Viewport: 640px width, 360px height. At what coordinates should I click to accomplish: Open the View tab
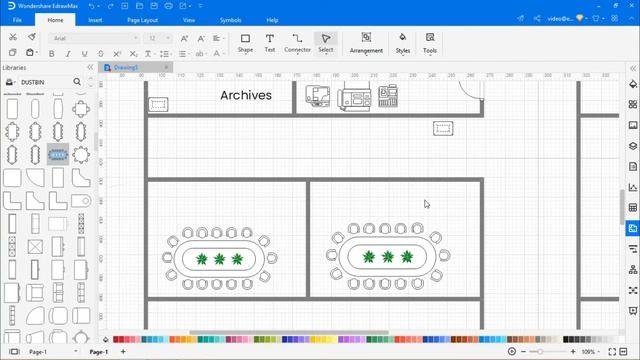coord(189,20)
